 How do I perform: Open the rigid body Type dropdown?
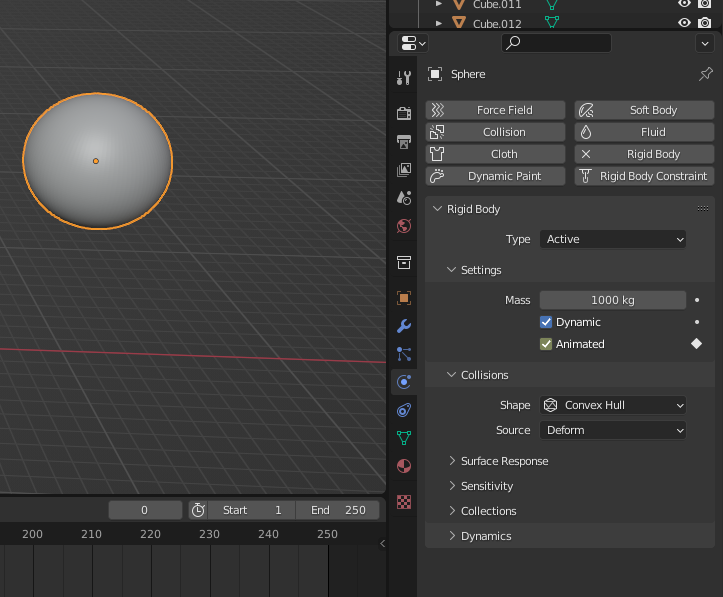click(x=612, y=239)
